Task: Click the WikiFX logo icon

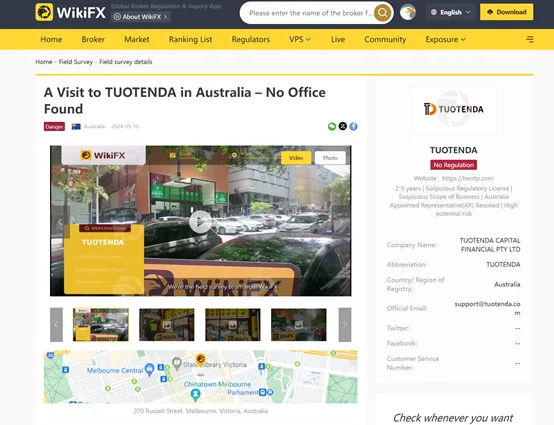Action: pos(44,12)
